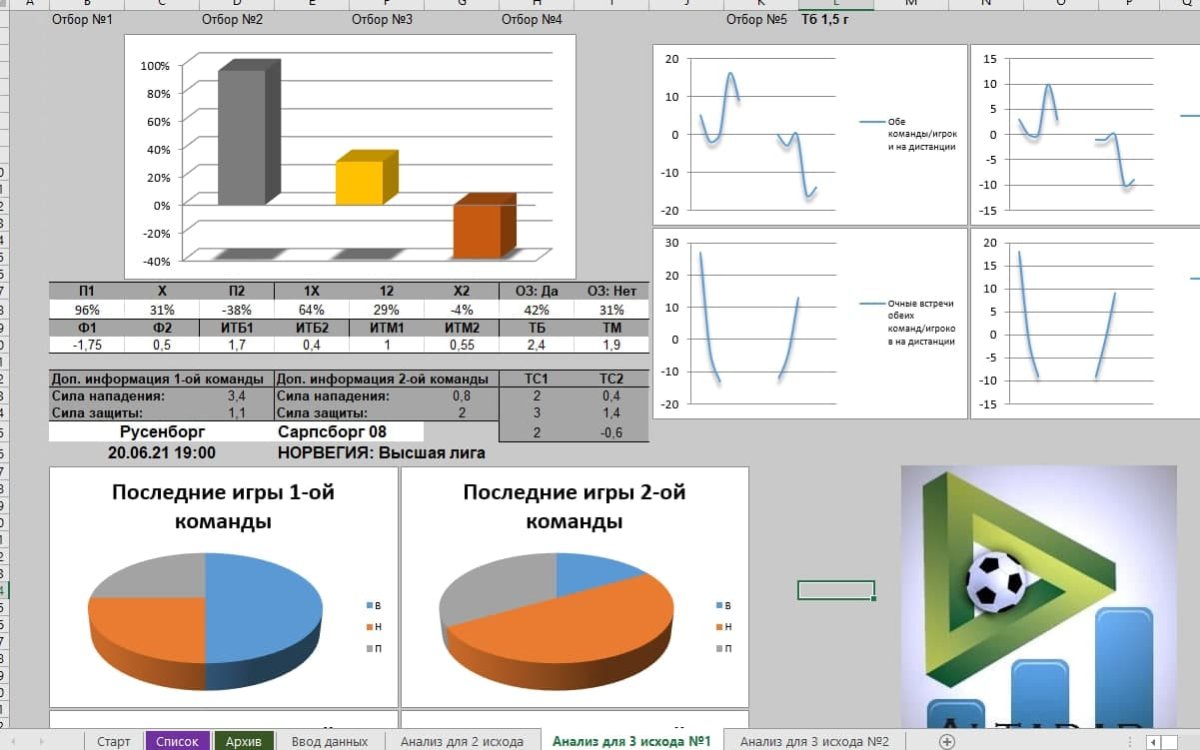This screenshot has height=750, width=1200.
Task: Switch to Анализ для 3 исхода №2 tab
Action: [815, 741]
